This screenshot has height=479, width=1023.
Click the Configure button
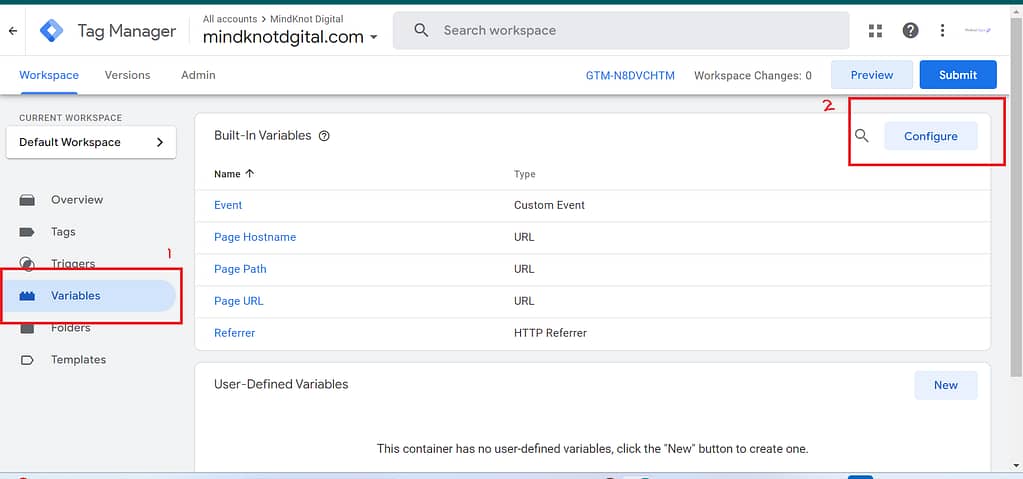click(930, 136)
